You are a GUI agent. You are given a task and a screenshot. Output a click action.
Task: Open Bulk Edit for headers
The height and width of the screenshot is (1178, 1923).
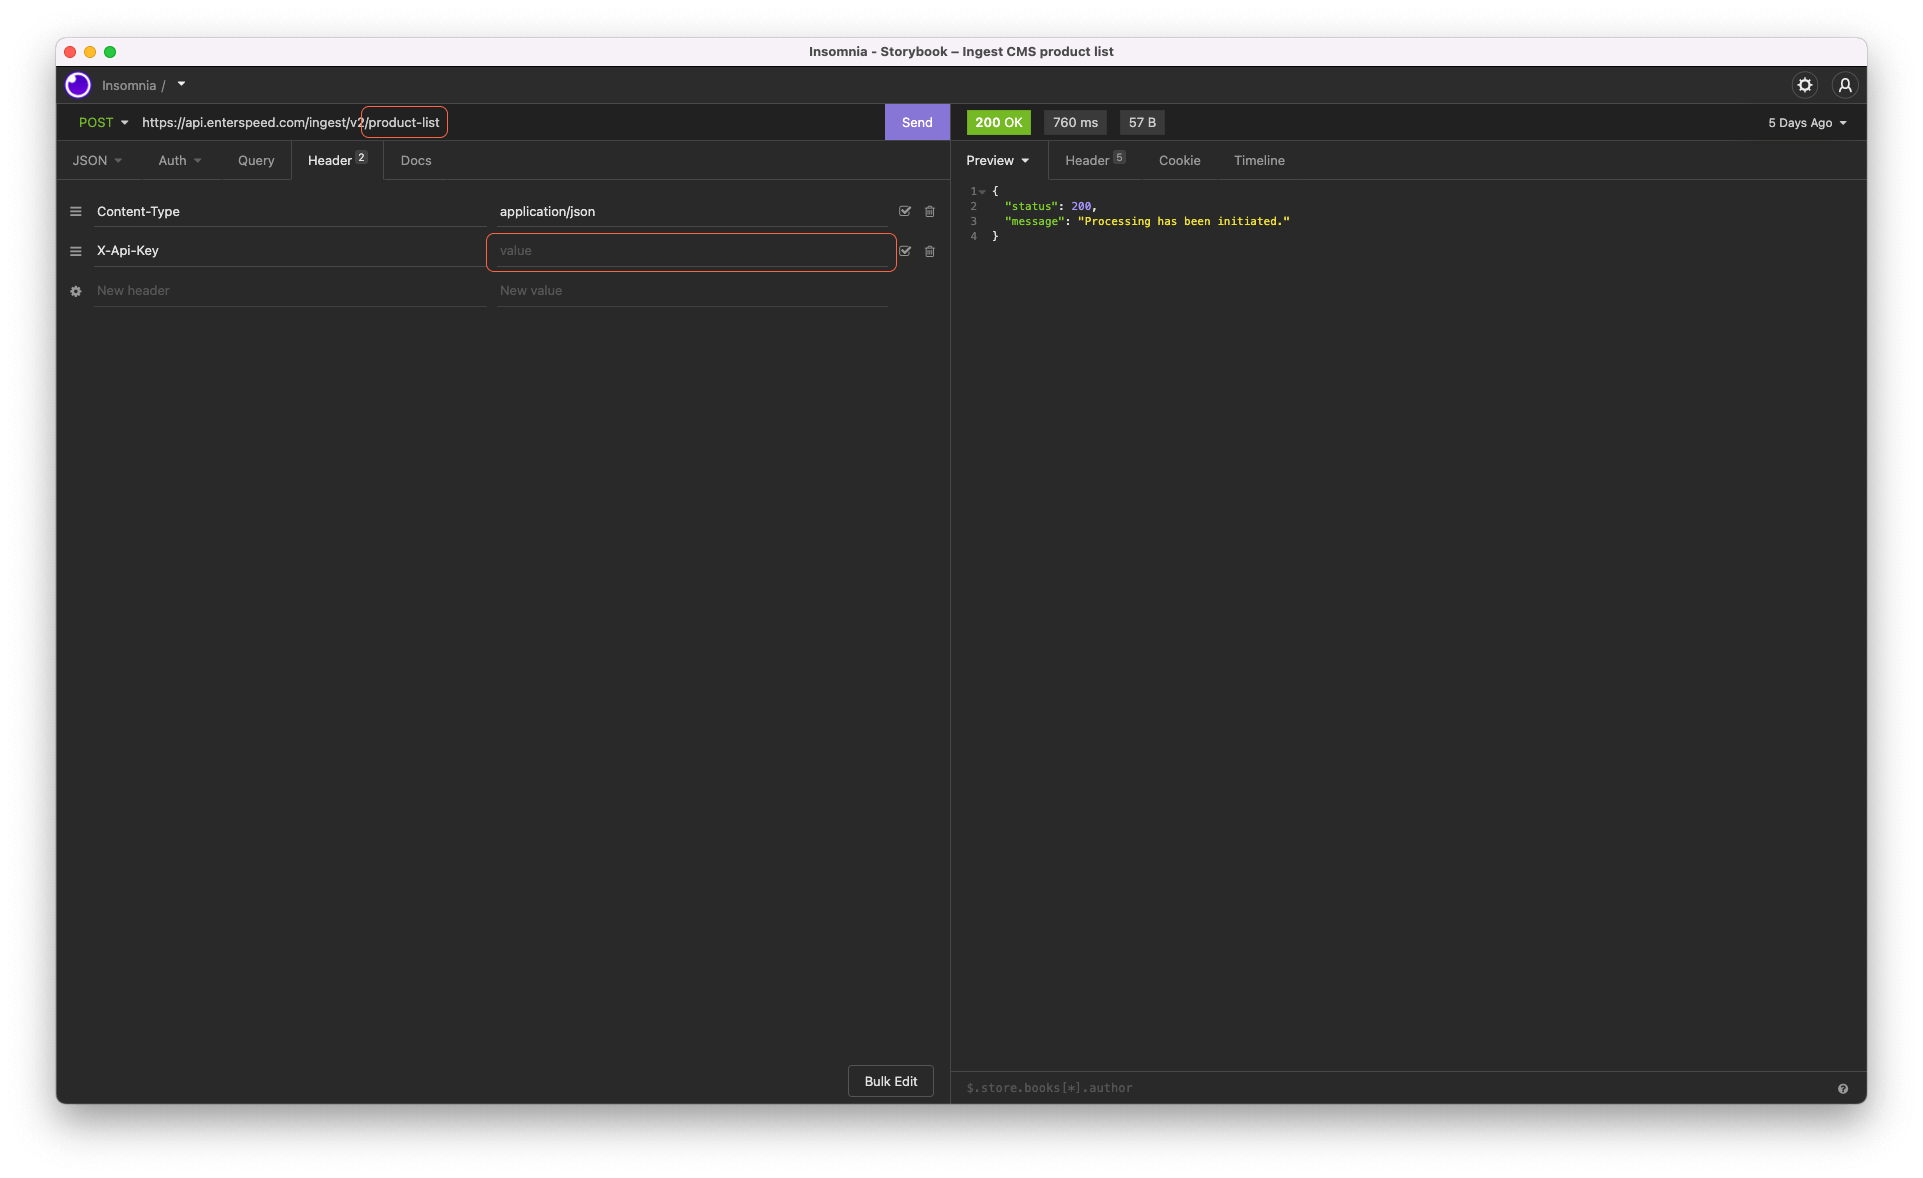click(x=890, y=1081)
